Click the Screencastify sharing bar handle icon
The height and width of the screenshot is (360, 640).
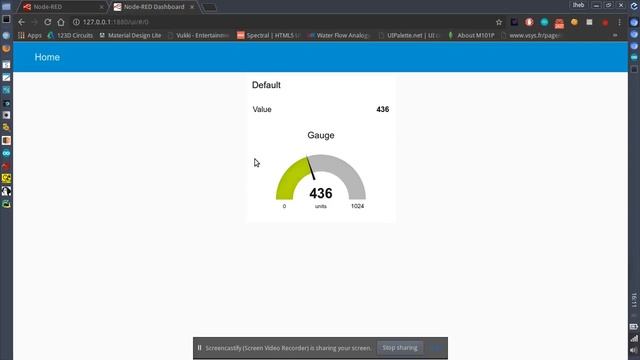pos(199,348)
